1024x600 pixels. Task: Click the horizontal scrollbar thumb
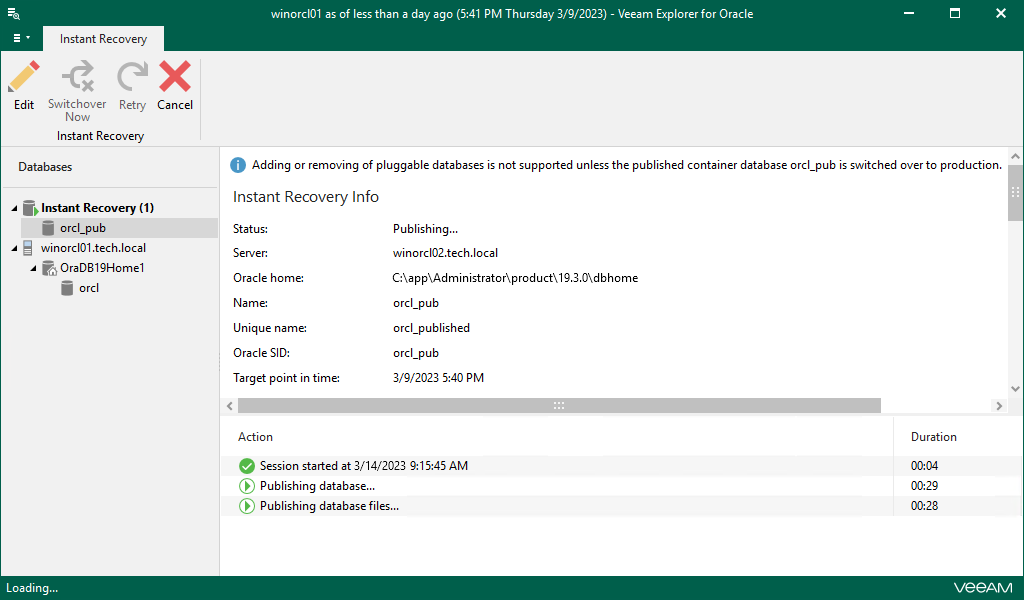[x=559, y=406]
